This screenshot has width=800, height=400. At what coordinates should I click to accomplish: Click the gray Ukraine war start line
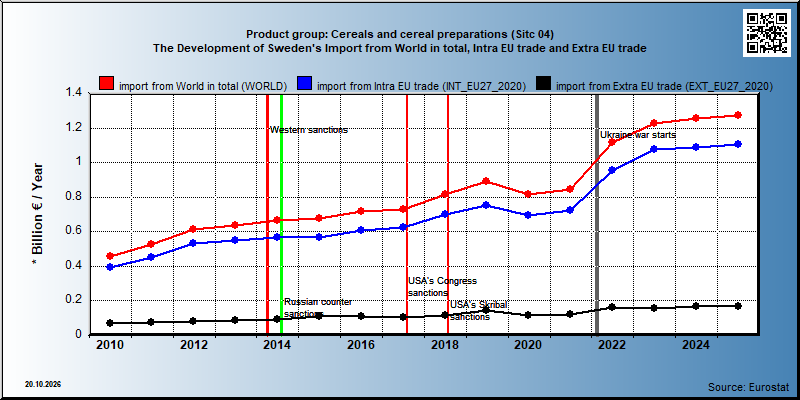pyautogui.click(x=597, y=214)
